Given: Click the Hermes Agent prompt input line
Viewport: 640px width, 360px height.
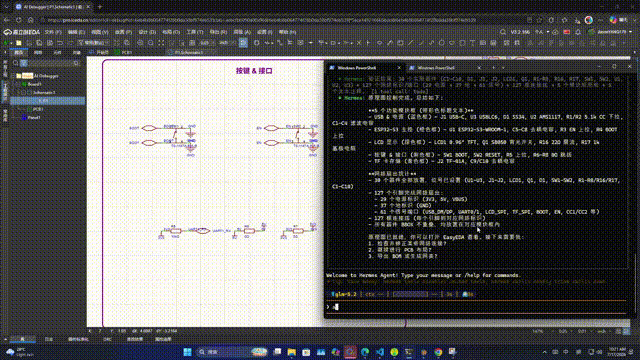Looking at the screenshot, I should [x=477, y=307].
